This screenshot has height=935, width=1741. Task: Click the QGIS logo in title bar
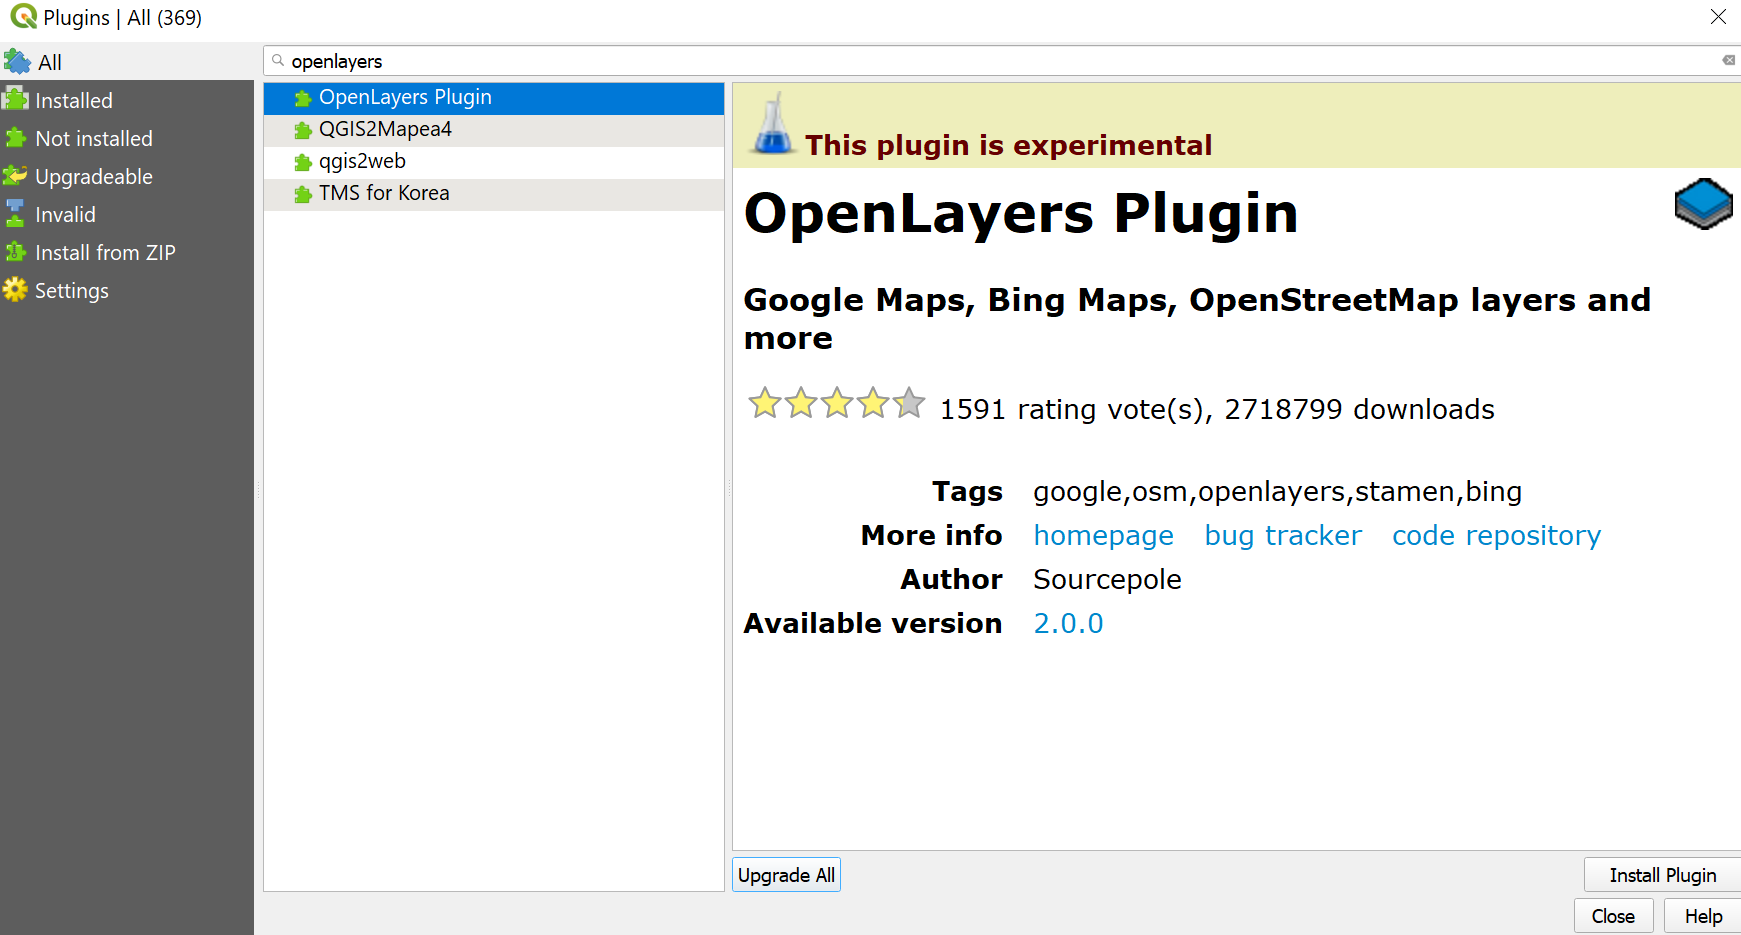(24, 17)
